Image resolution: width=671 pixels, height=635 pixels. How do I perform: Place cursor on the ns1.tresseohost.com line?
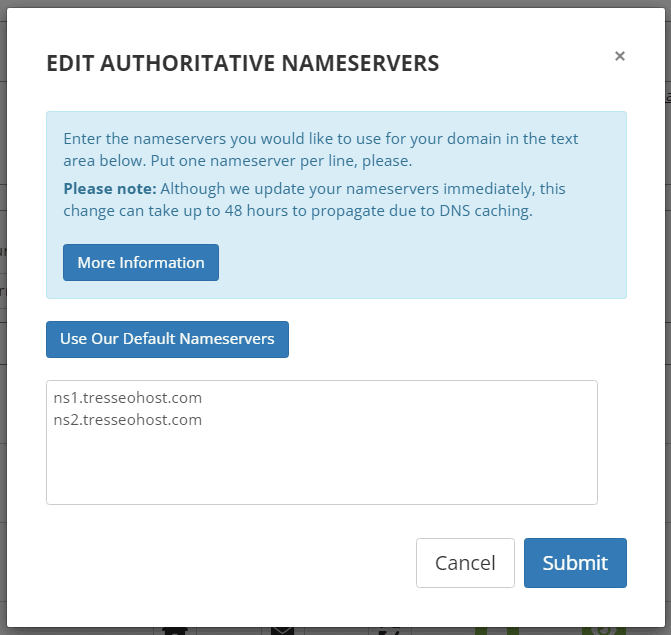click(128, 398)
